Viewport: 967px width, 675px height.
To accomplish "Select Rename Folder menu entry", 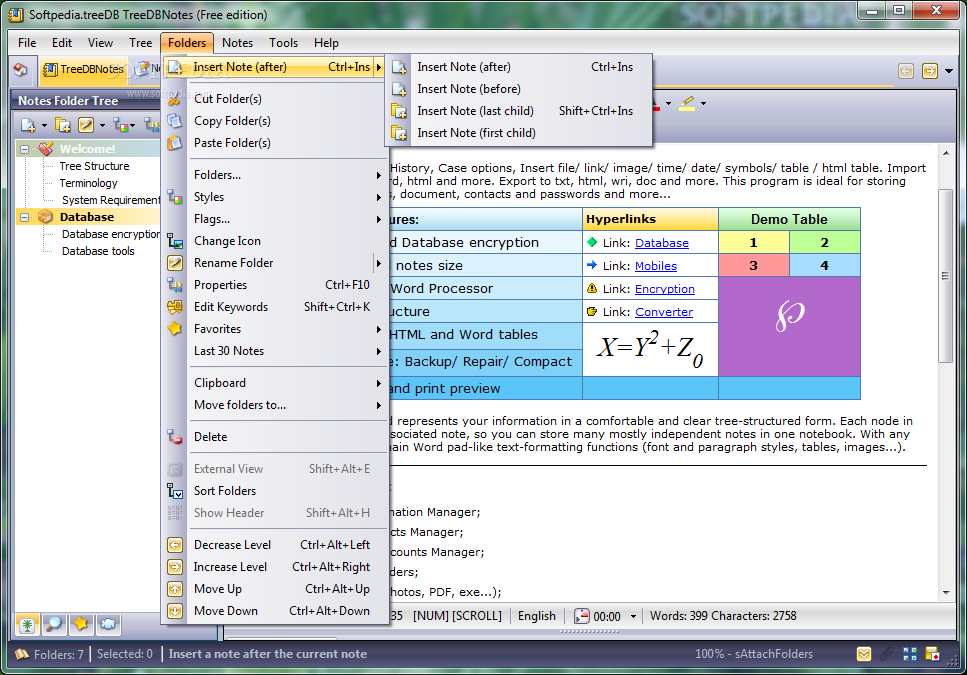I will pyautogui.click(x=274, y=263).
